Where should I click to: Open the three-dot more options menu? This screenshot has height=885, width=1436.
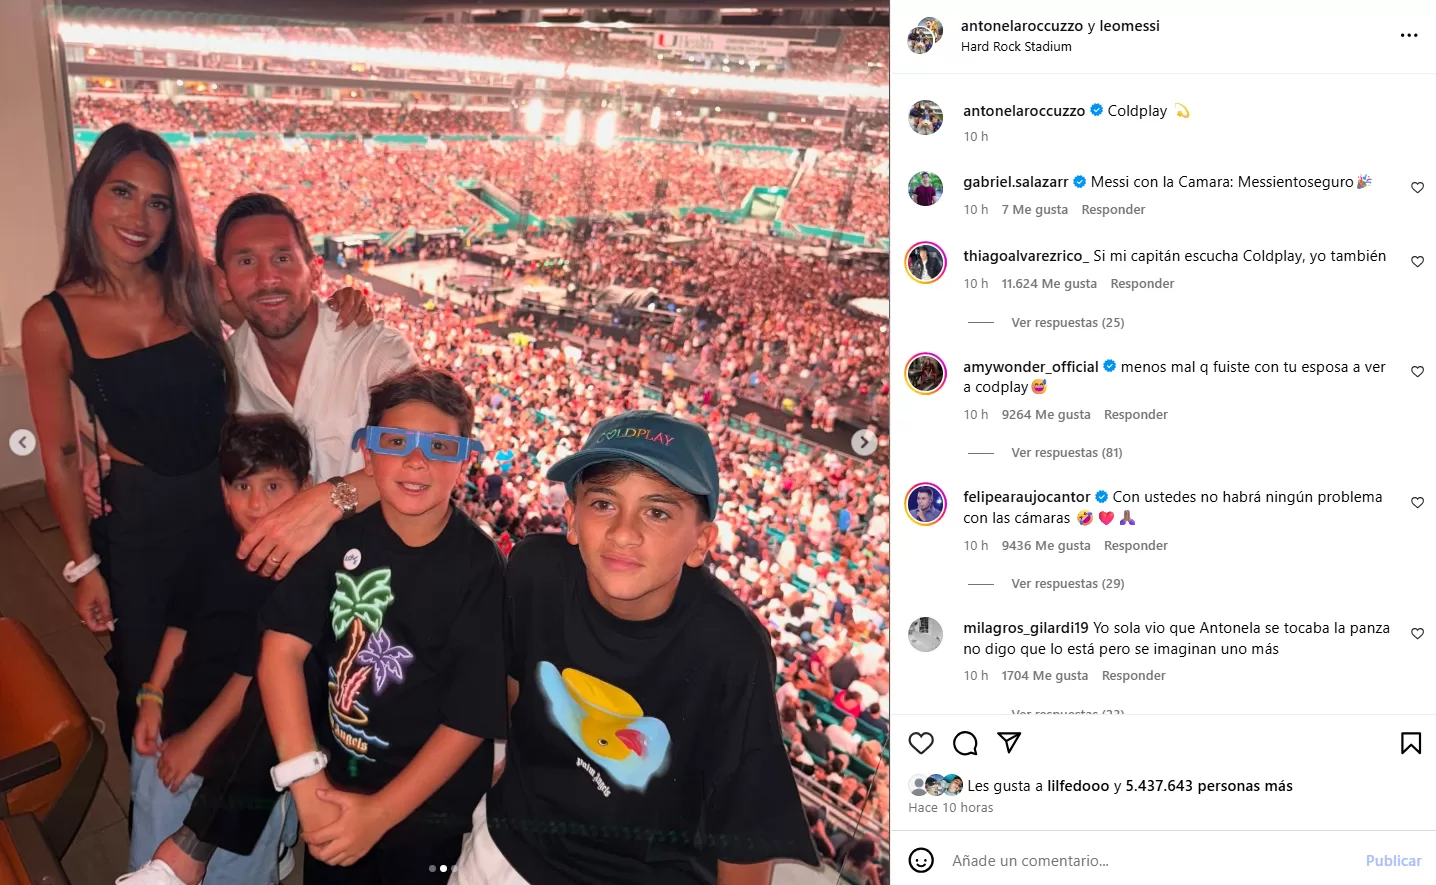[x=1409, y=35]
